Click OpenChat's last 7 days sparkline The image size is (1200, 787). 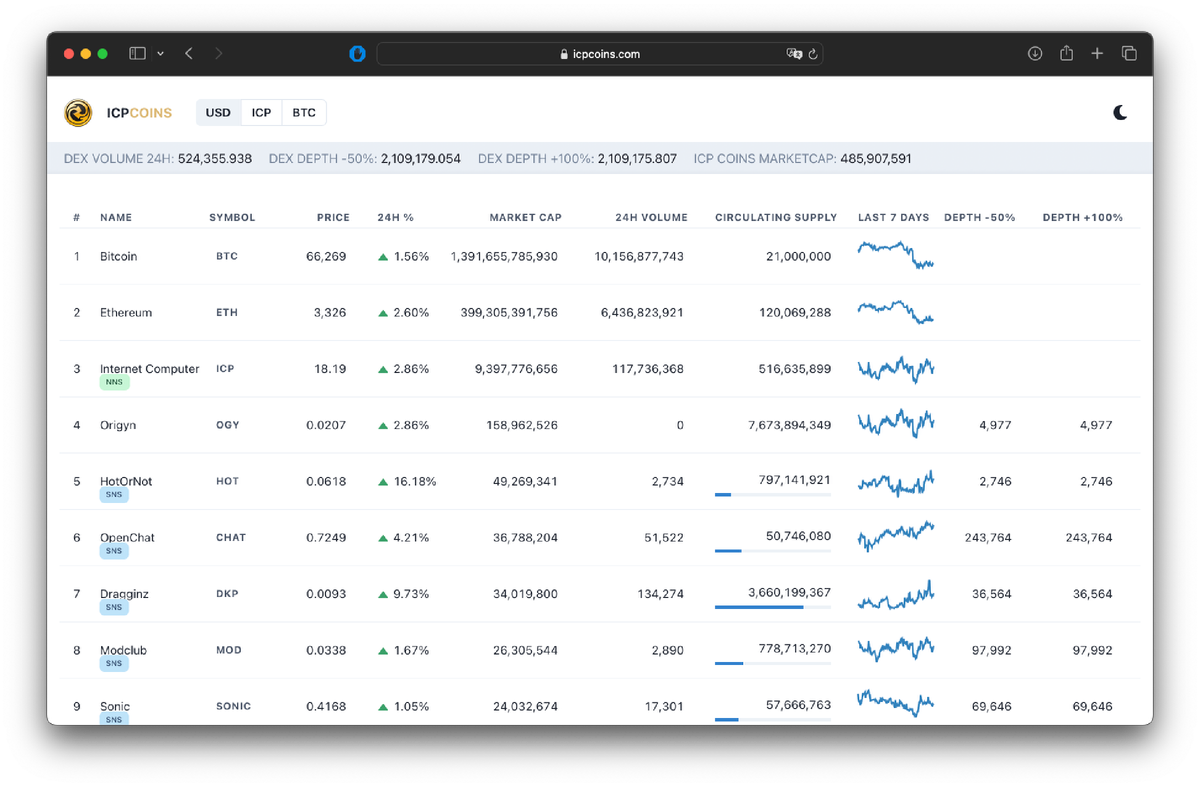[896, 536]
